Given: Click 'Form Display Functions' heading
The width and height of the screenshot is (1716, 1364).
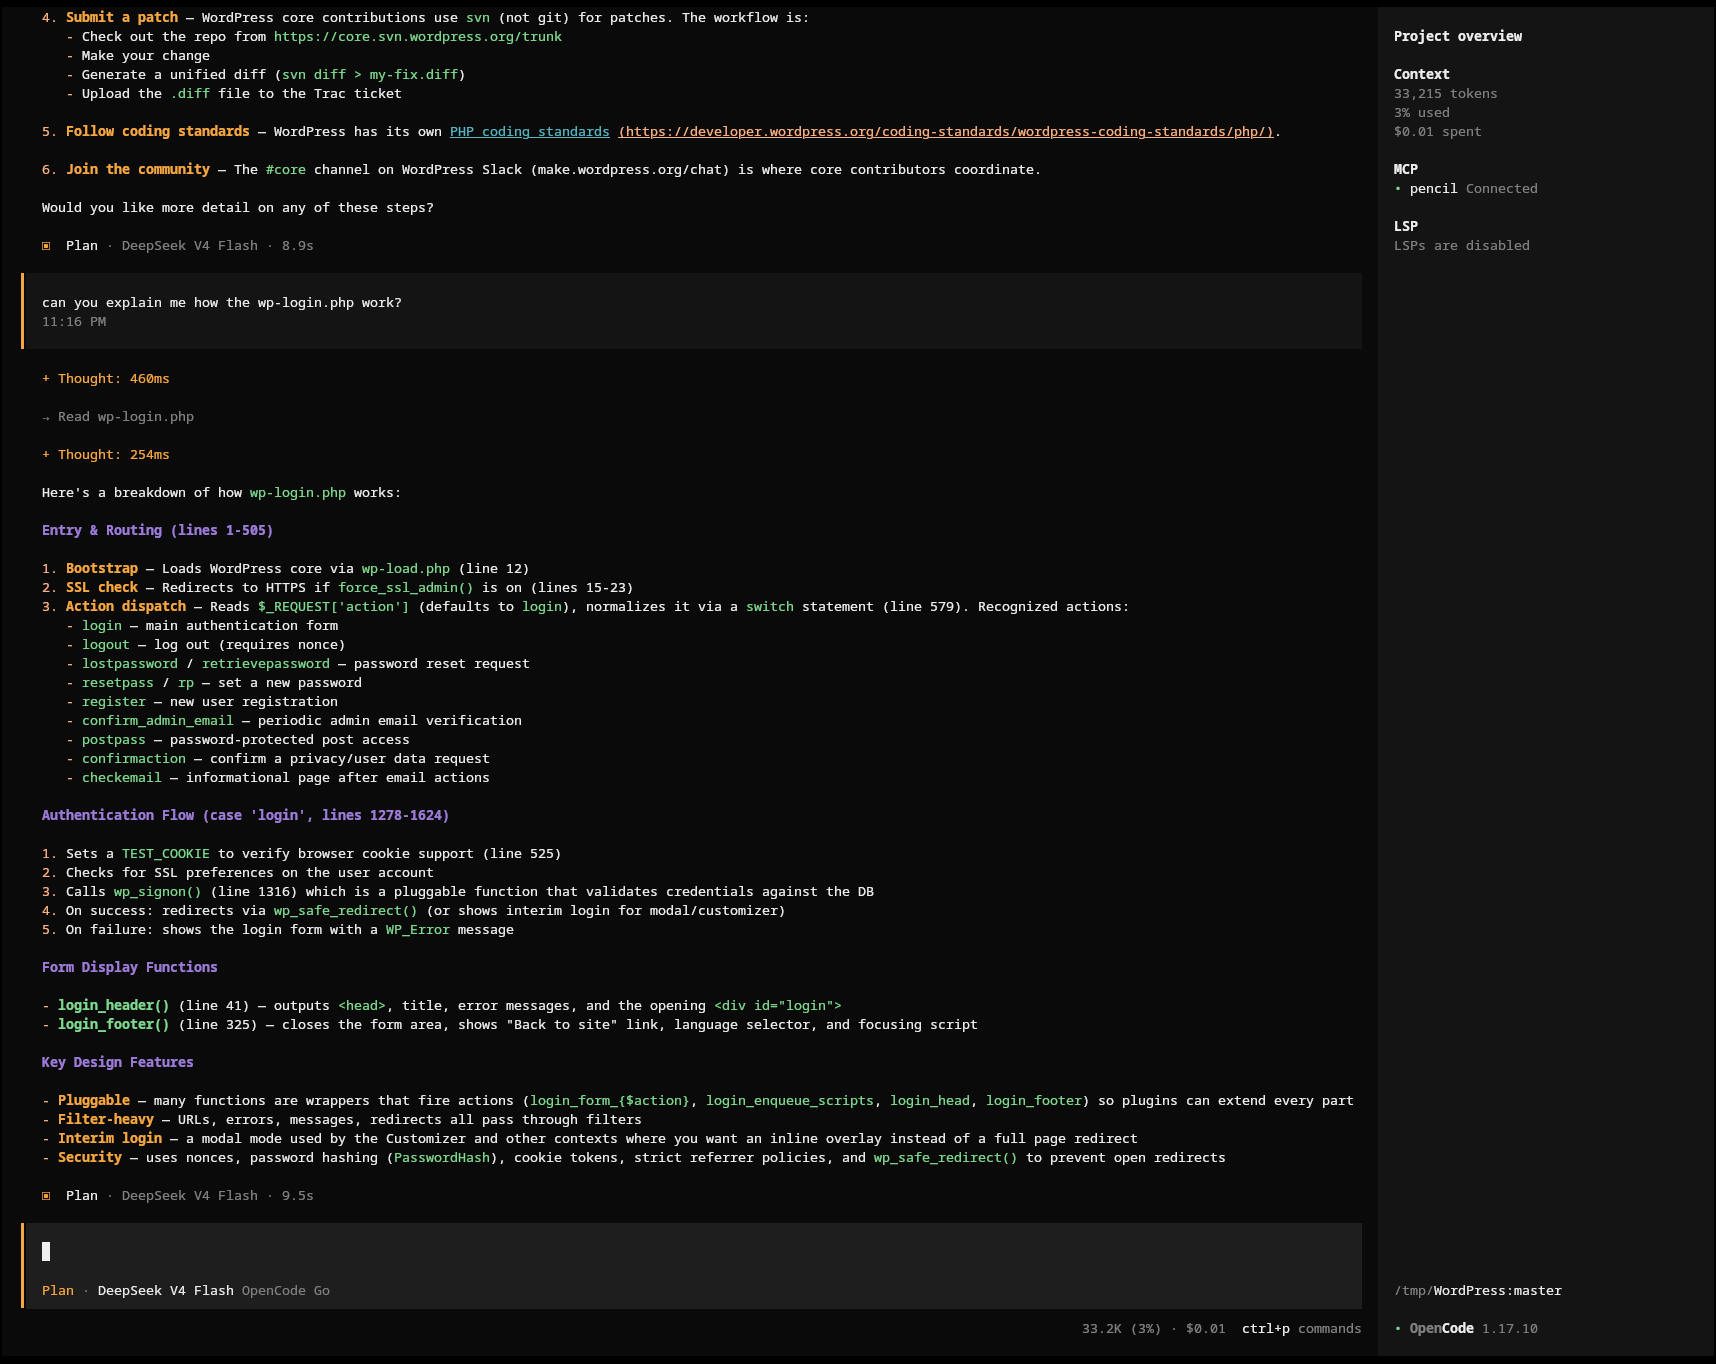Looking at the screenshot, I should 130,968.
